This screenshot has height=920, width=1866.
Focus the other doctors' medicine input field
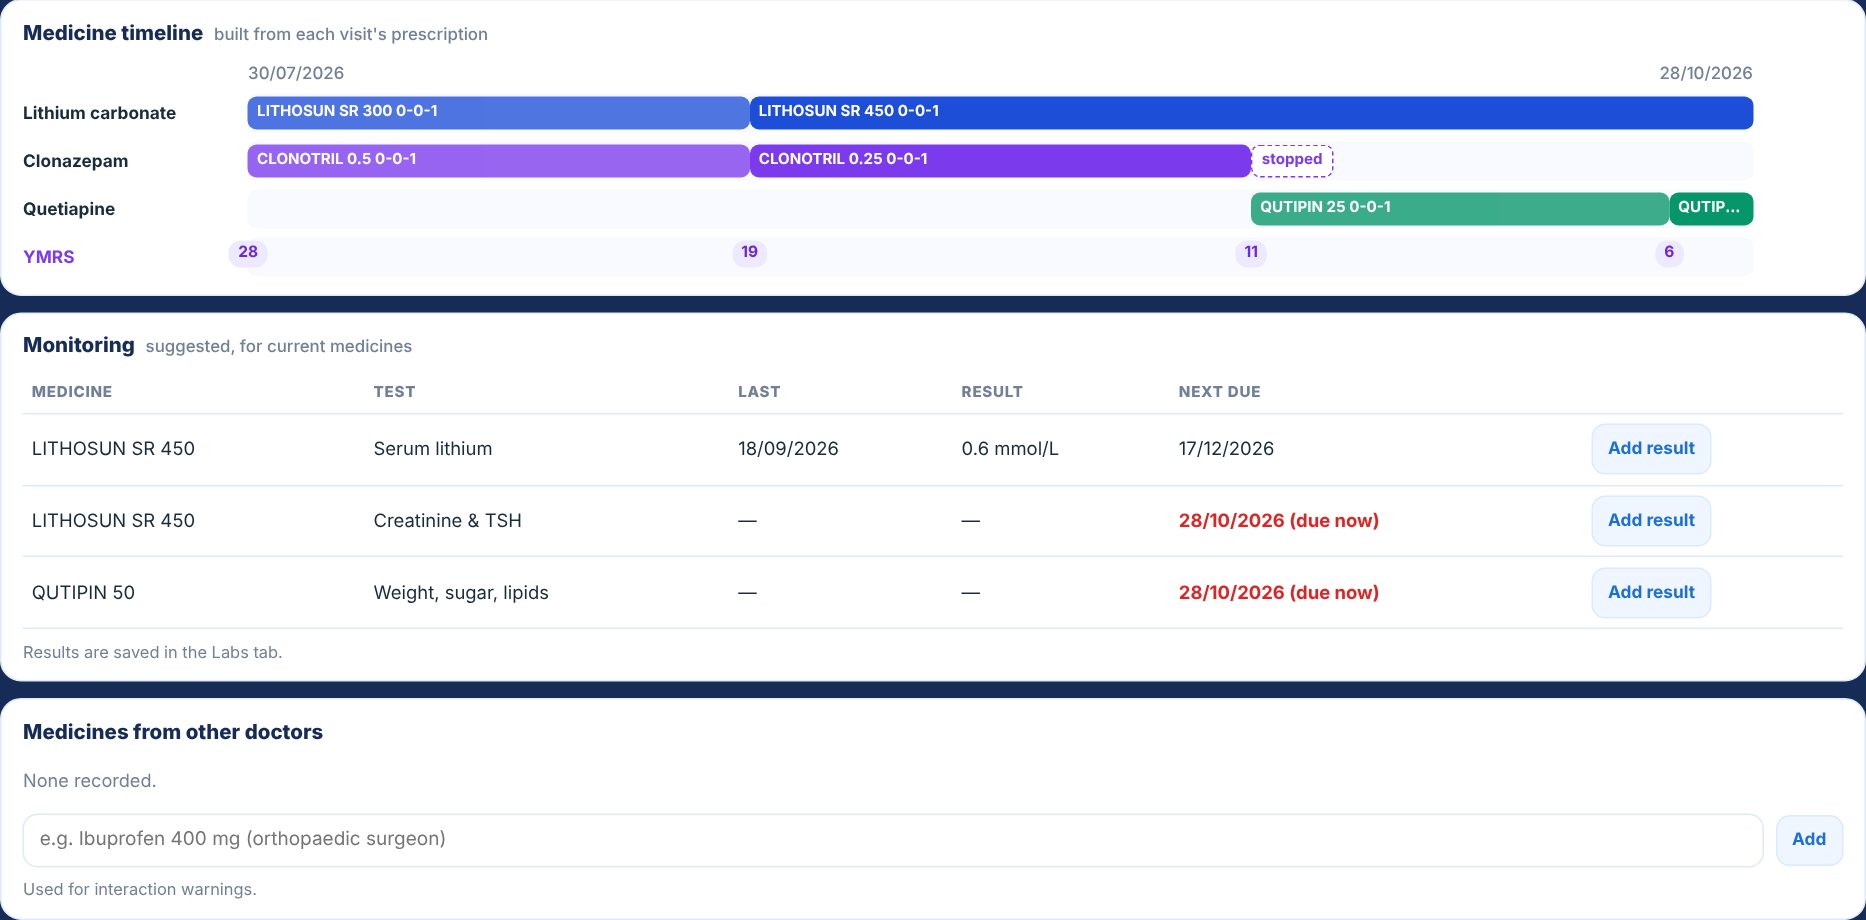click(892, 840)
